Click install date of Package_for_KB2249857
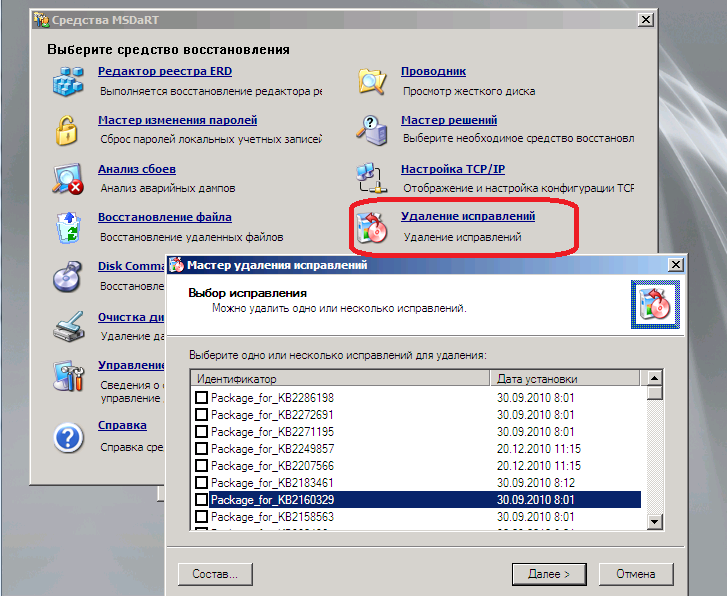The width and height of the screenshot is (727, 596). [x=539, y=449]
